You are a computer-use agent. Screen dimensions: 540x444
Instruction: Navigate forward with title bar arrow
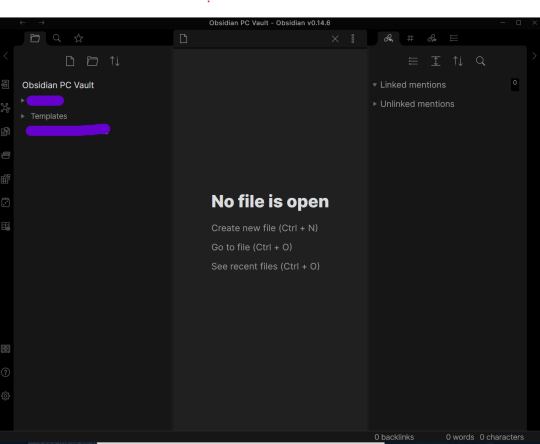point(42,23)
